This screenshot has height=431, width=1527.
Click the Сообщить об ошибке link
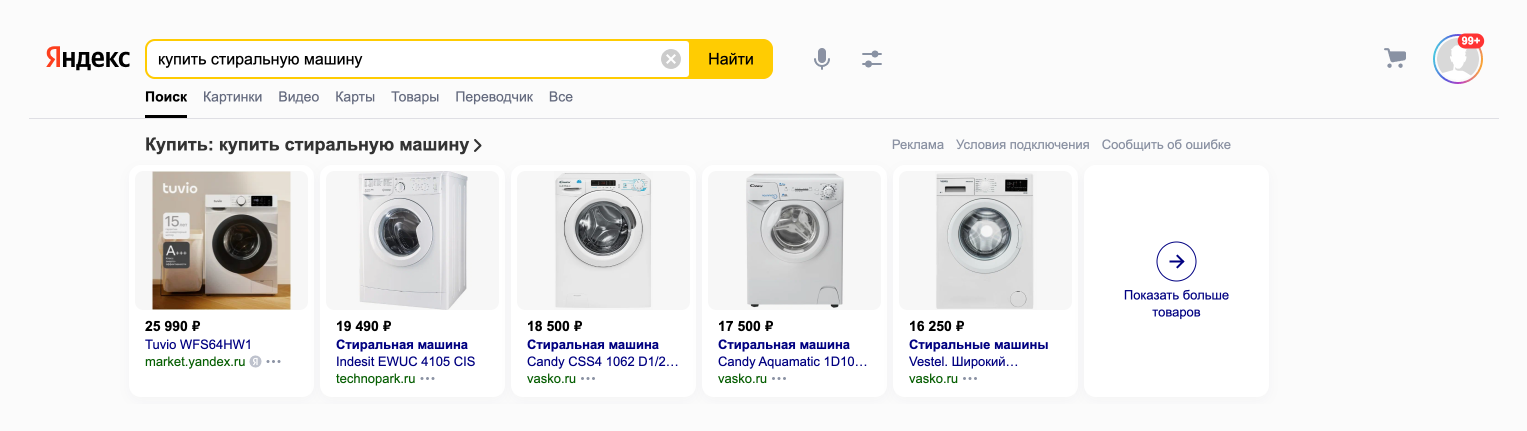click(1166, 145)
